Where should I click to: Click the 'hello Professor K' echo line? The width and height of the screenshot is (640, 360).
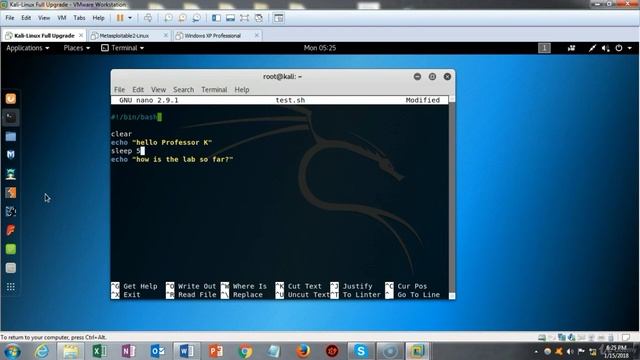(x=161, y=142)
